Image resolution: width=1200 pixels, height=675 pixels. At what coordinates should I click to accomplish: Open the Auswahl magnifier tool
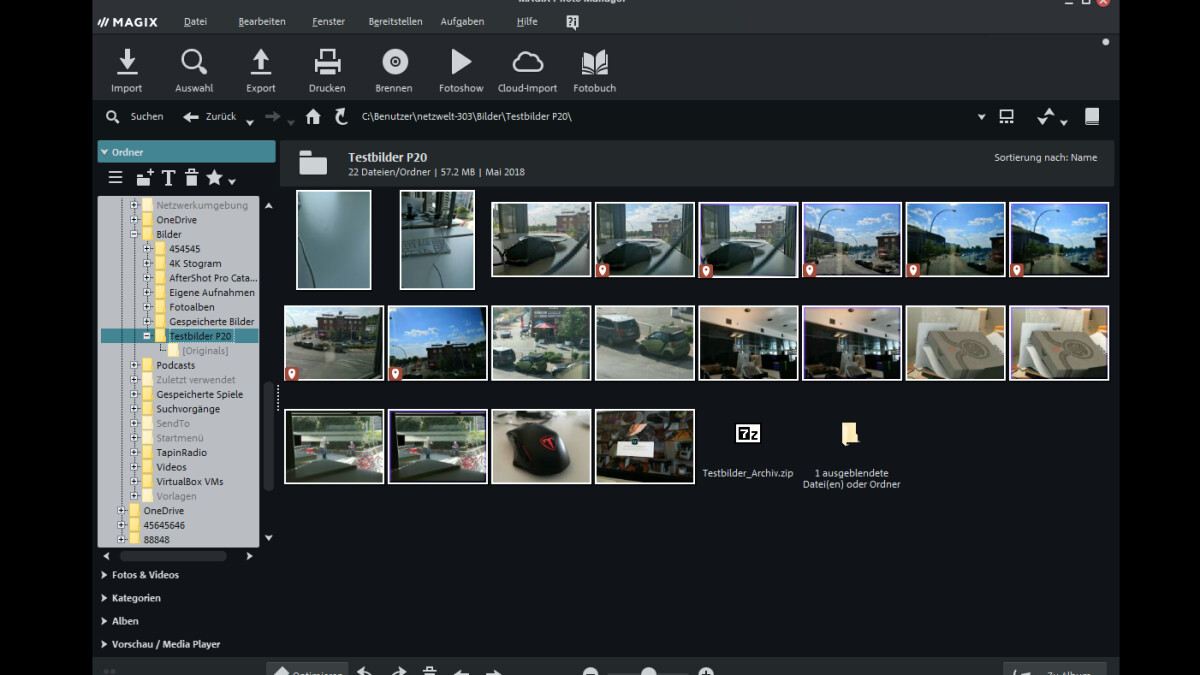tap(194, 71)
